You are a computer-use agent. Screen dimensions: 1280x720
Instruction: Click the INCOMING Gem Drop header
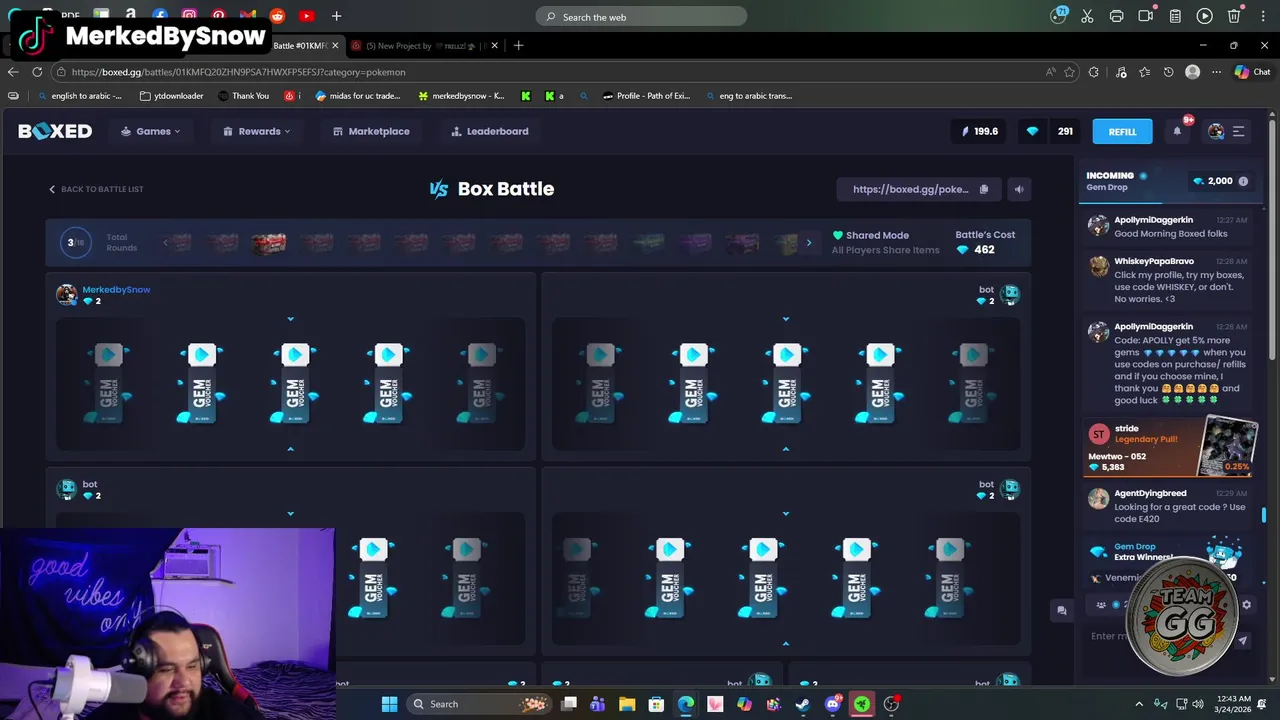[1111, 181]
